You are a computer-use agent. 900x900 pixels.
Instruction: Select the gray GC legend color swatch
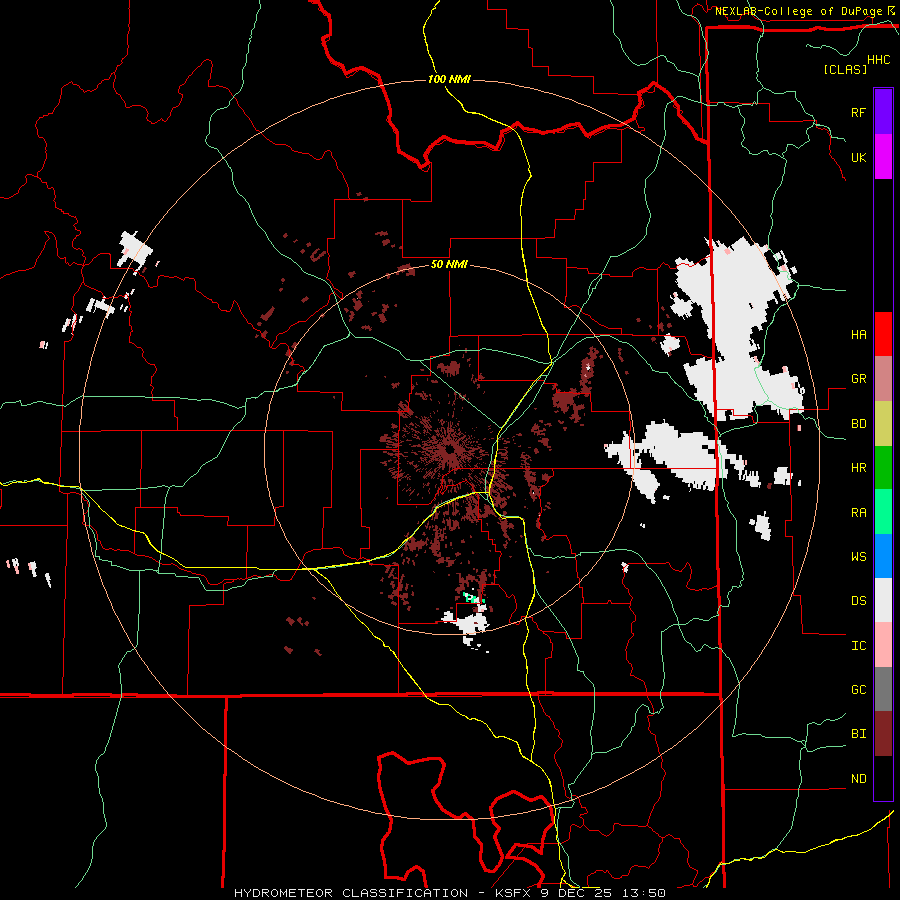(883, 689)
